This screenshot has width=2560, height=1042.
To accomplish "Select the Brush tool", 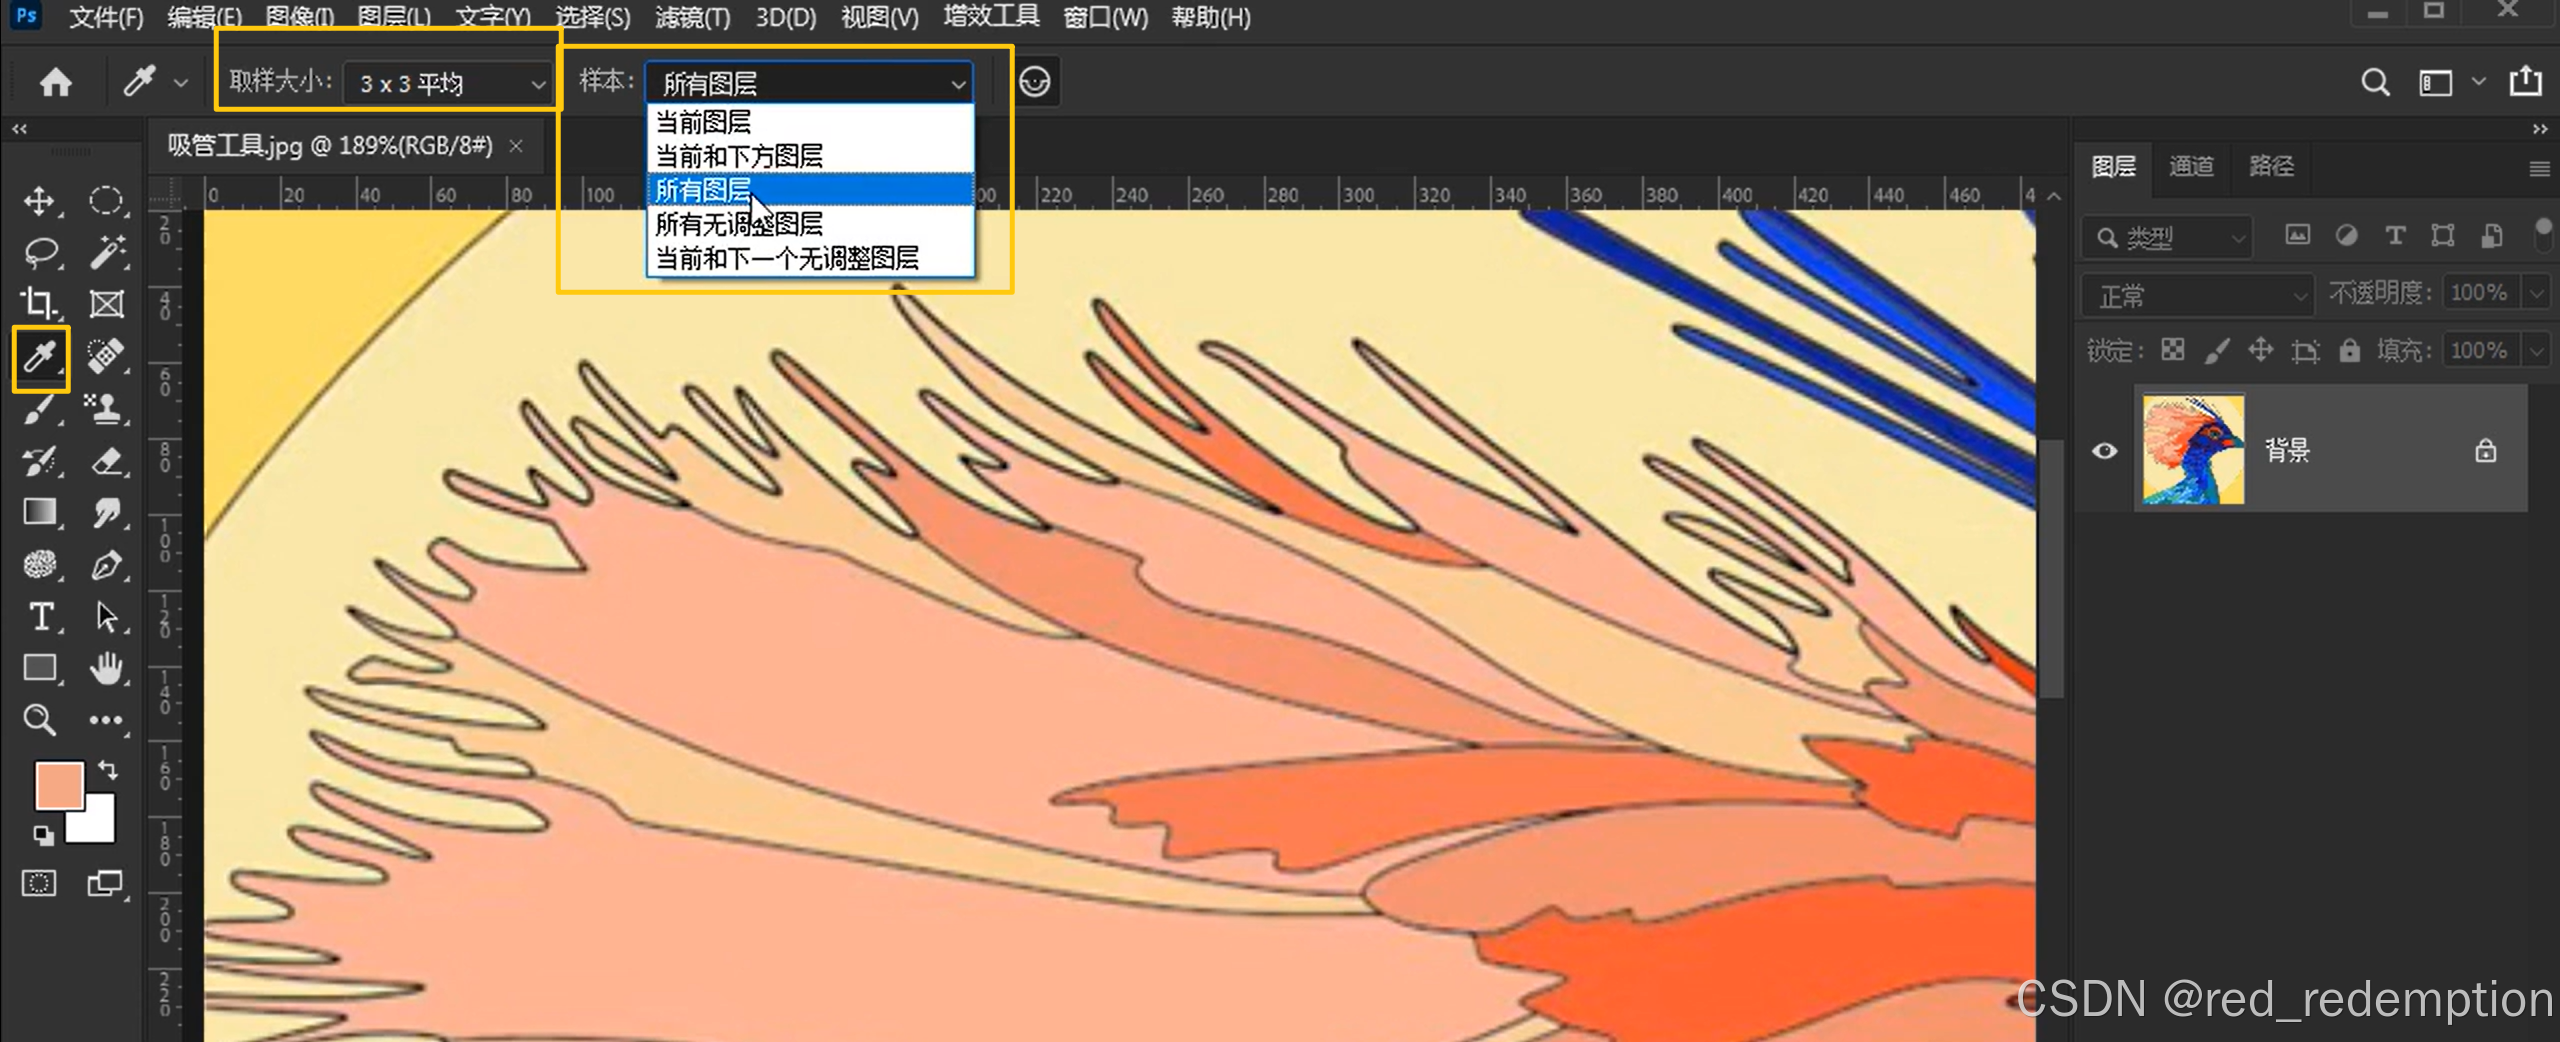I will (39, 408).
